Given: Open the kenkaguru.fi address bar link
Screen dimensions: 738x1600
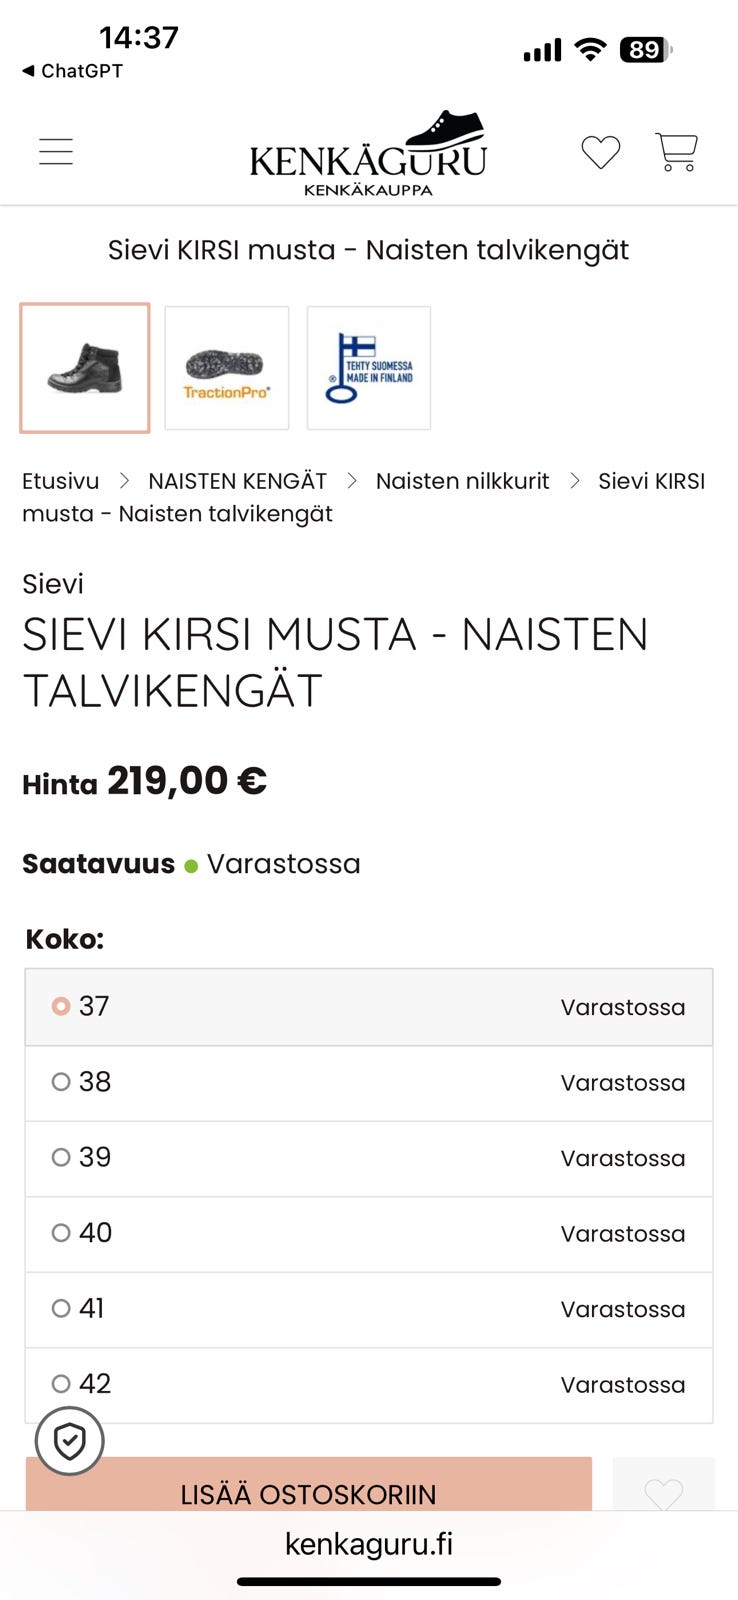Looking at the screenshot, I should [x=369, y=1543].
